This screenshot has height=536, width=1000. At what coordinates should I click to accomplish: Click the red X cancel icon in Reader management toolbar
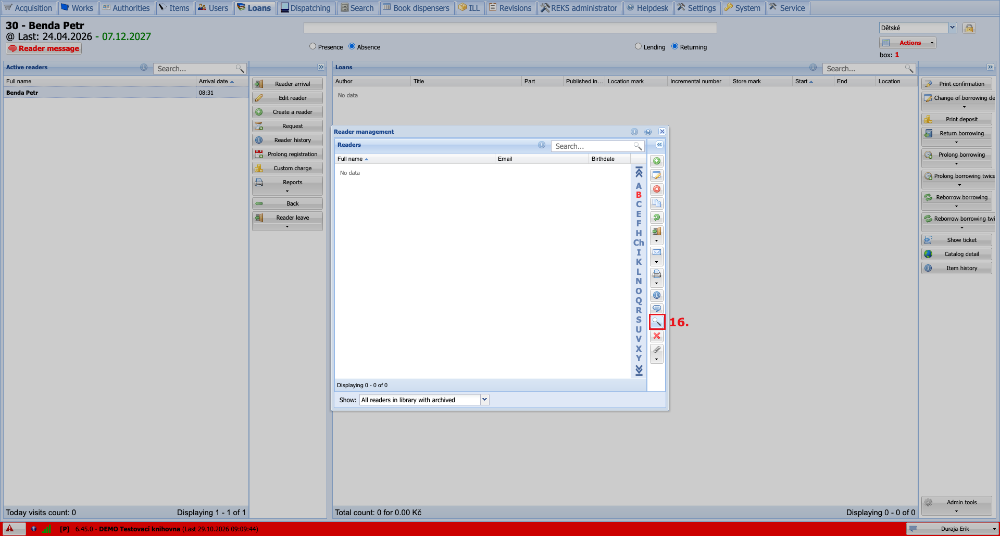click(656, 336)
